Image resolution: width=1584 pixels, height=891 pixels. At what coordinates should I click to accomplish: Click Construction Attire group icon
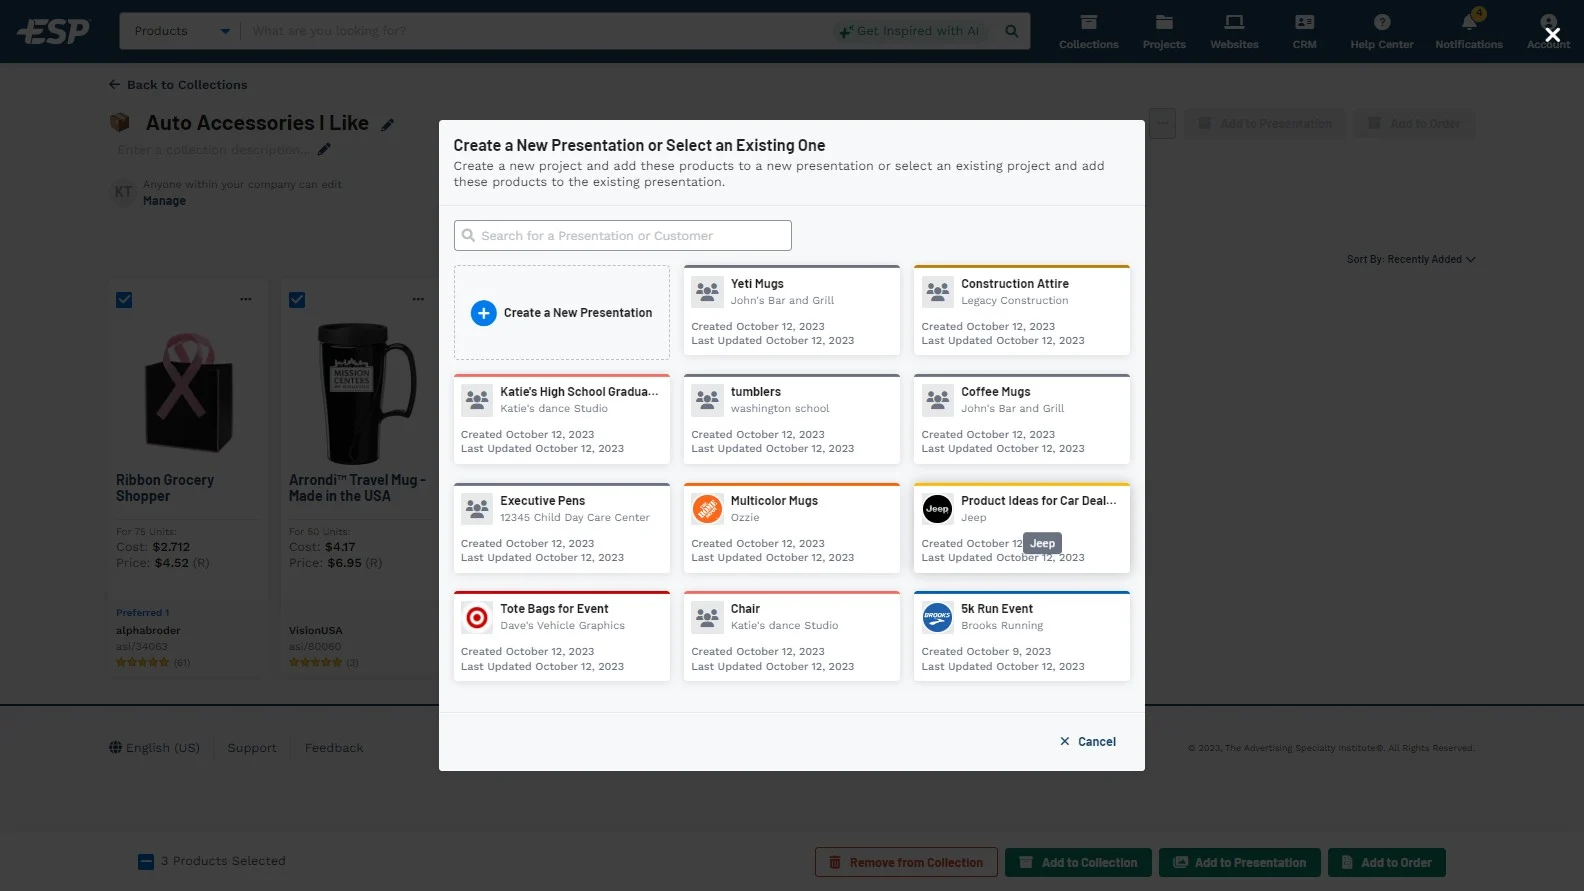click(x=937, y=292)
